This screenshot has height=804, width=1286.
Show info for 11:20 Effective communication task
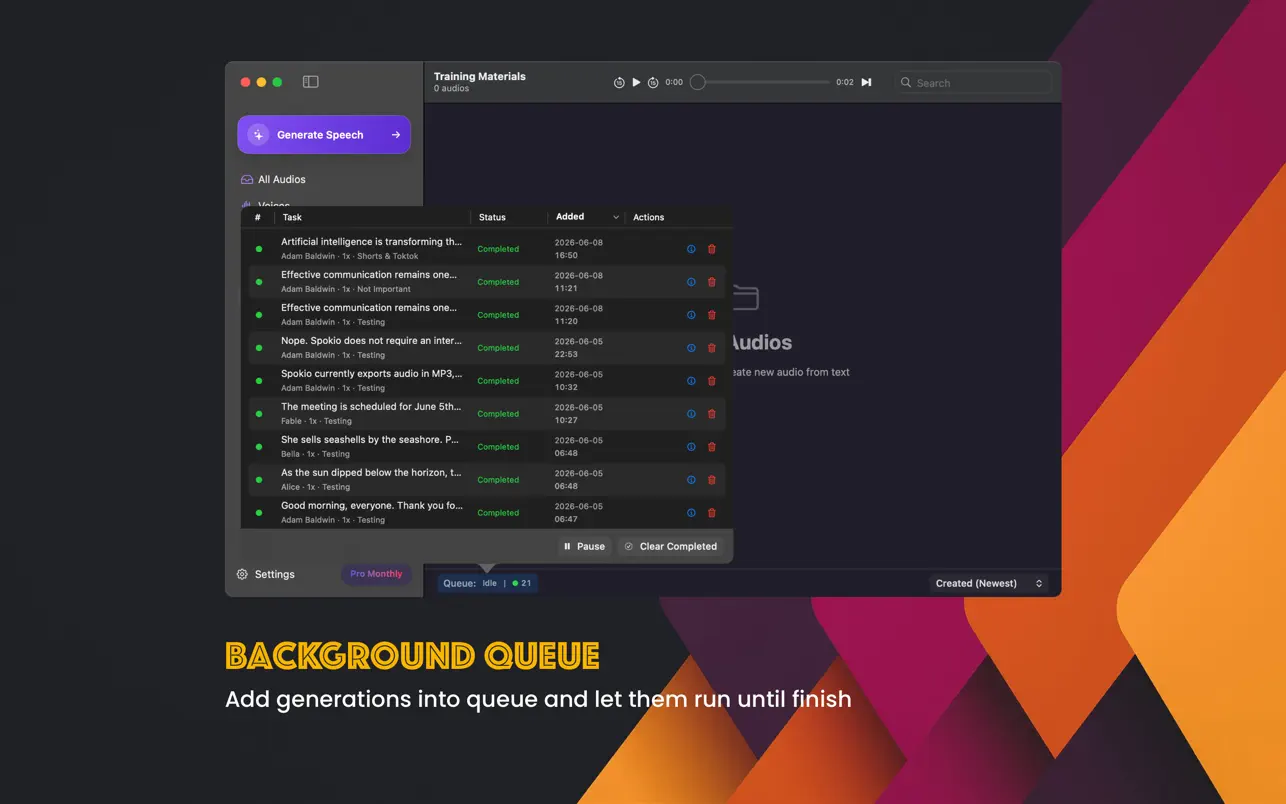(691, 315)
